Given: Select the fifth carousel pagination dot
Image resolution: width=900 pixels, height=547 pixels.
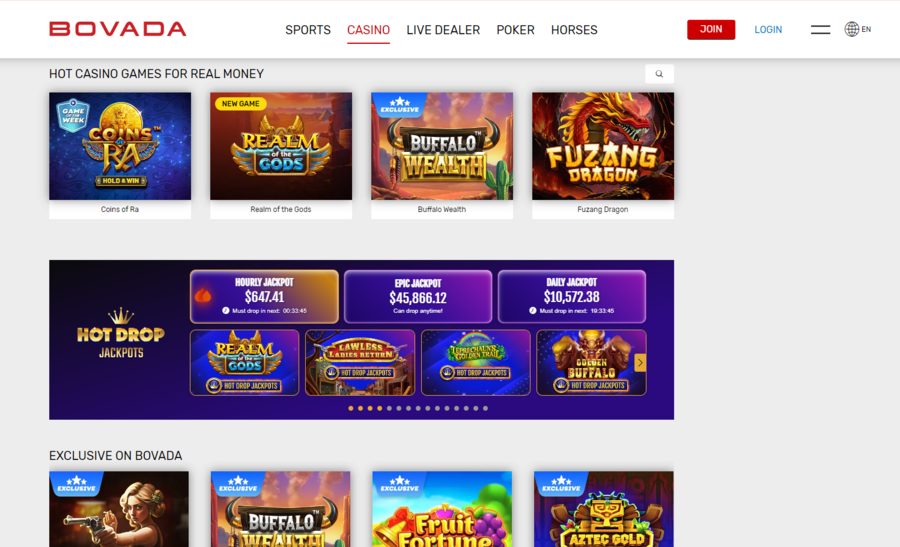Looking at the screenshot, I should 389,408.
